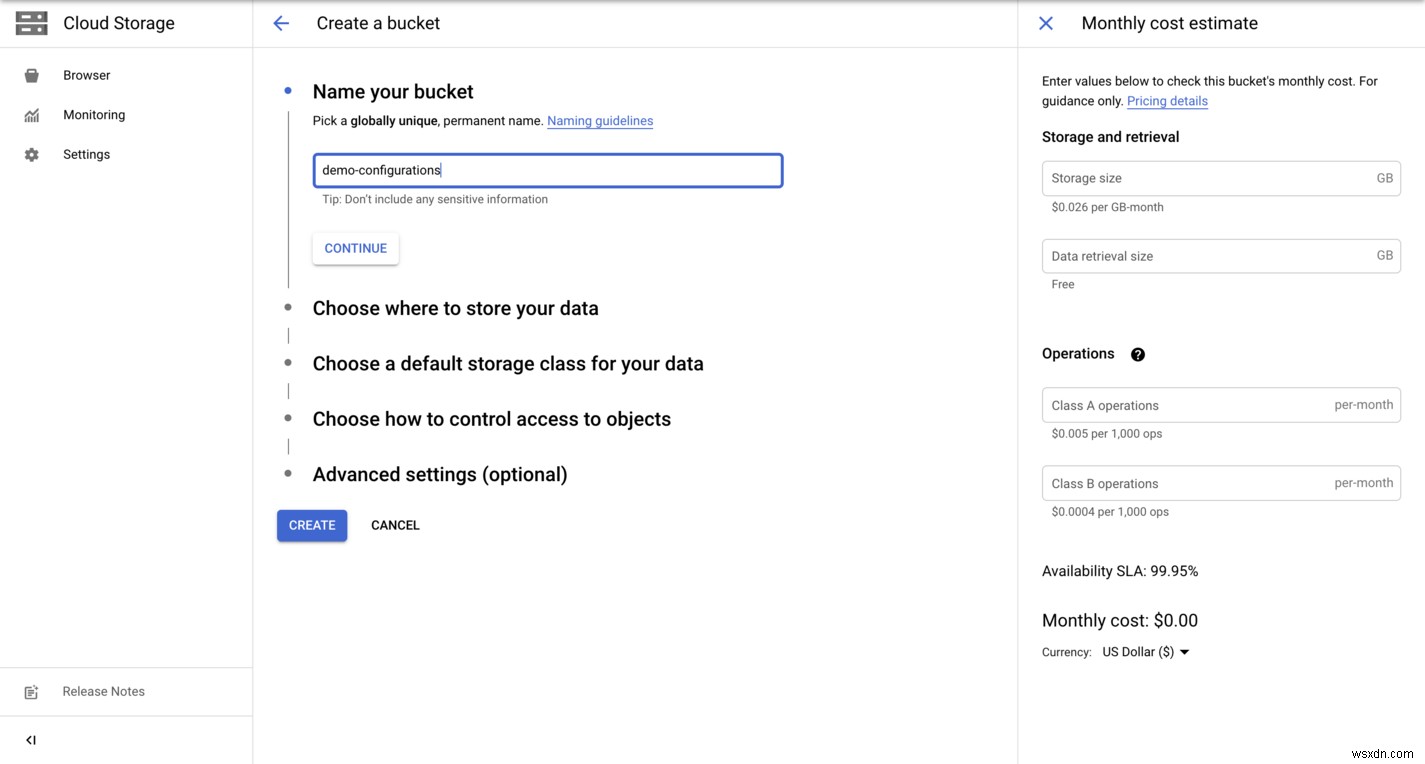Click the bucket name input field
Viewport: 1425px width, 764px height.
(x=547, y=170)
